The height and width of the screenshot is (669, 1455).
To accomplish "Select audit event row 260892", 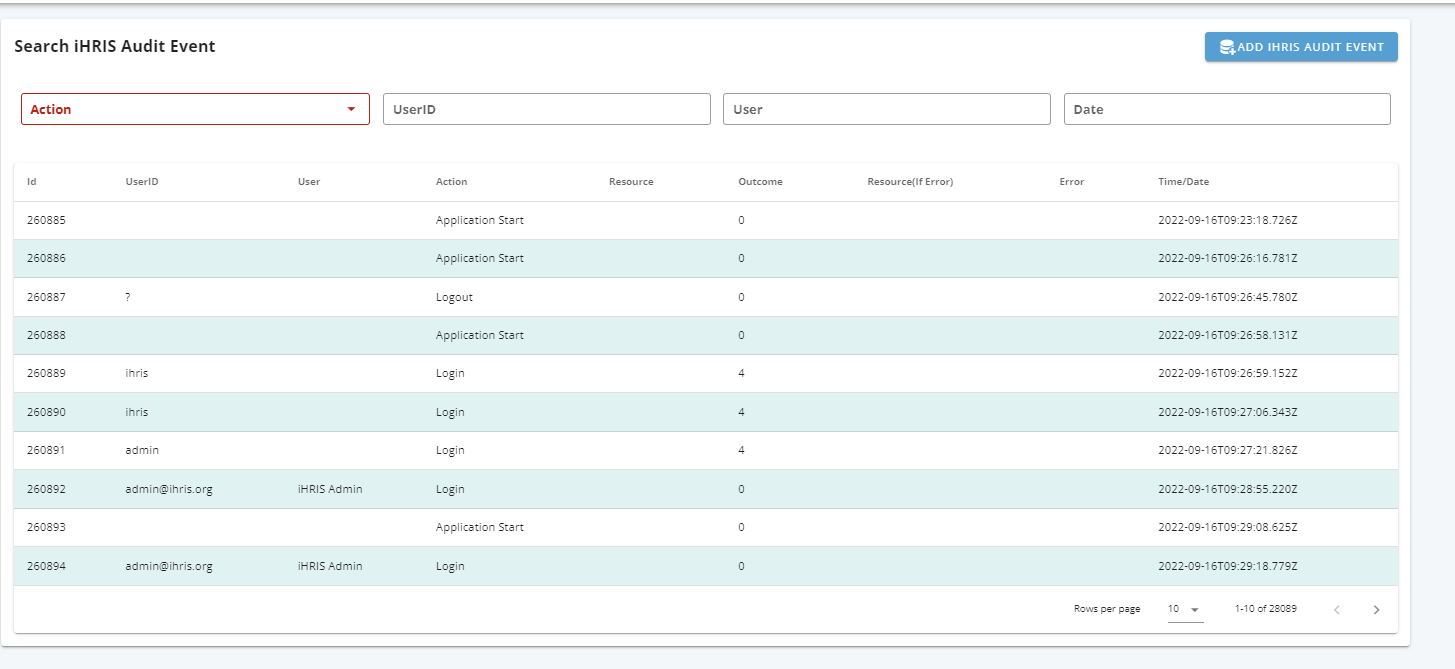I will (x=706, y=489).
